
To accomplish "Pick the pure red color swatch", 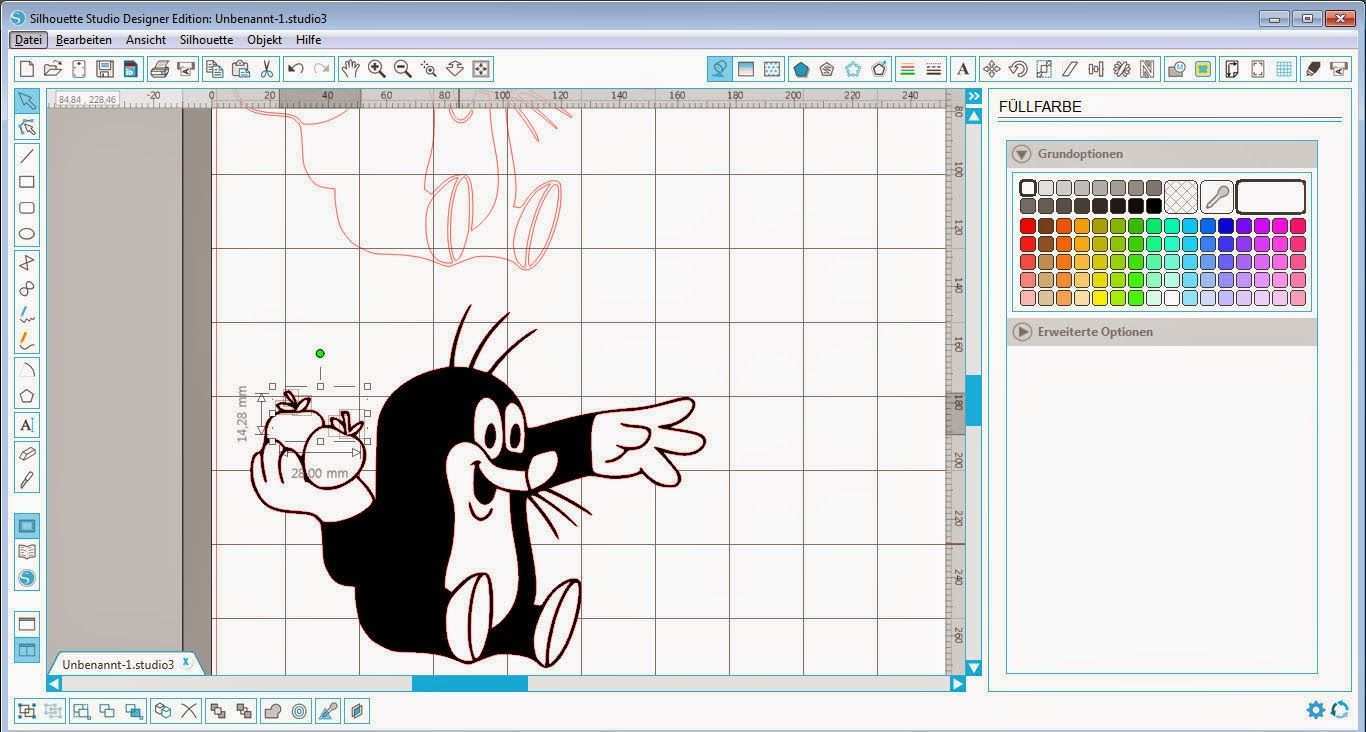I will (1028, 226).
